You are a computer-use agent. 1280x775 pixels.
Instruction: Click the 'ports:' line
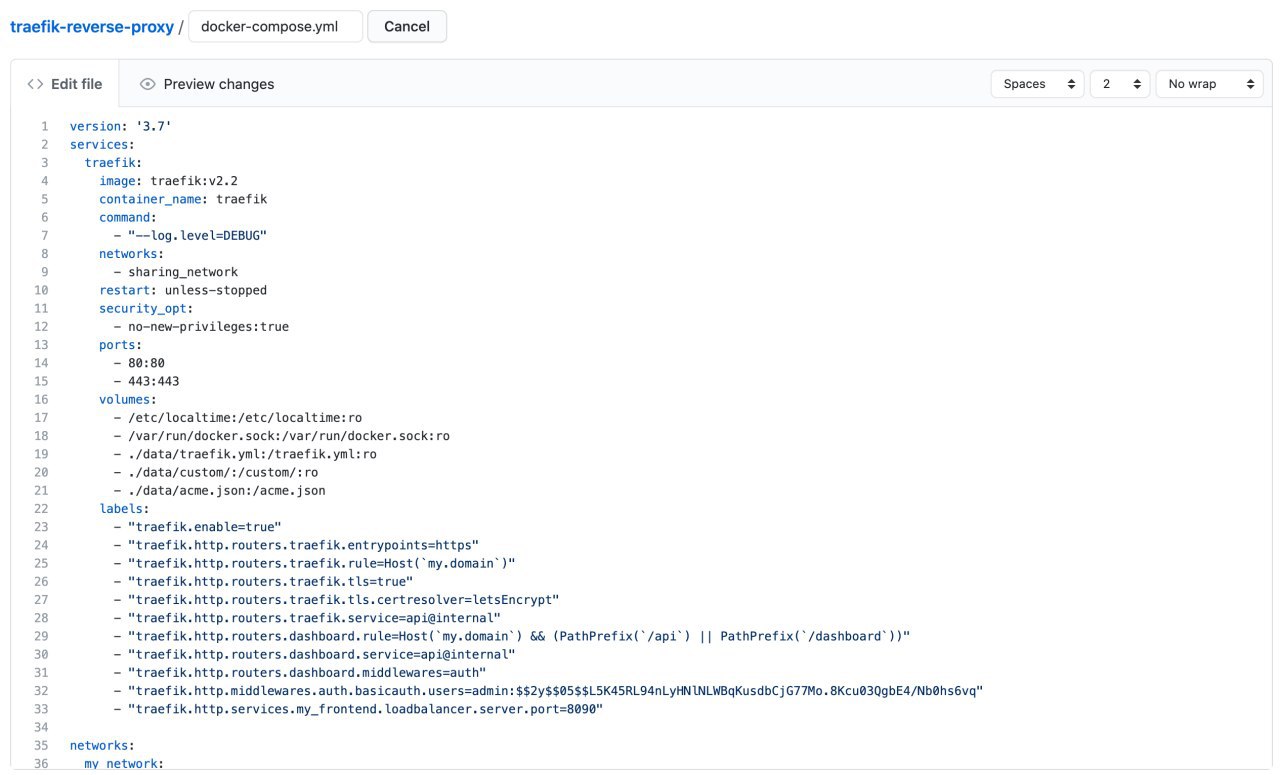pos(120,345)
